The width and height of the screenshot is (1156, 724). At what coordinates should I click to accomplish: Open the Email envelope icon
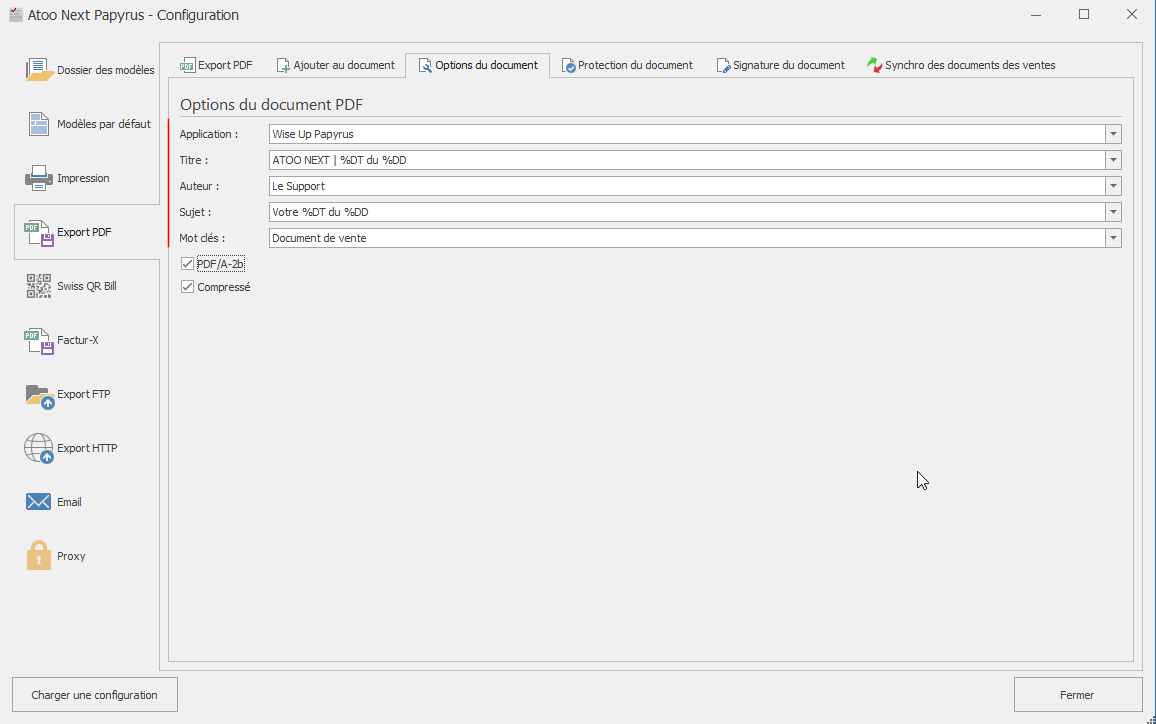point(39,502)
